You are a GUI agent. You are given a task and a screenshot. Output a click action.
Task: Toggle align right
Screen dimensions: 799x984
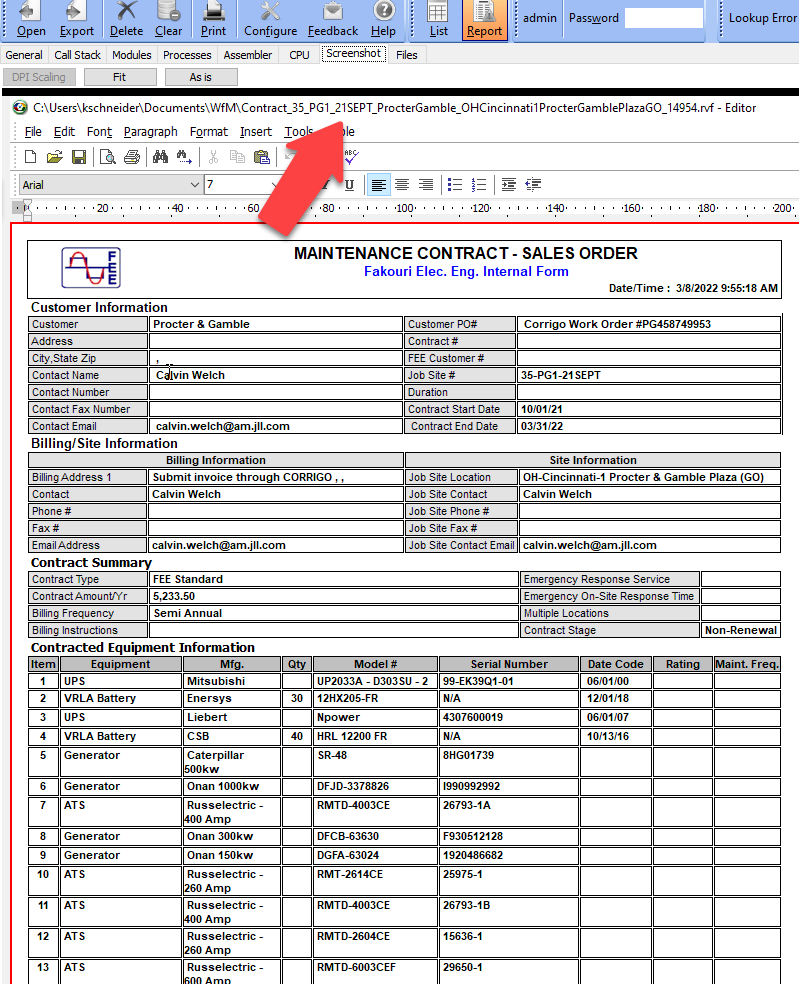pos(426,184)
